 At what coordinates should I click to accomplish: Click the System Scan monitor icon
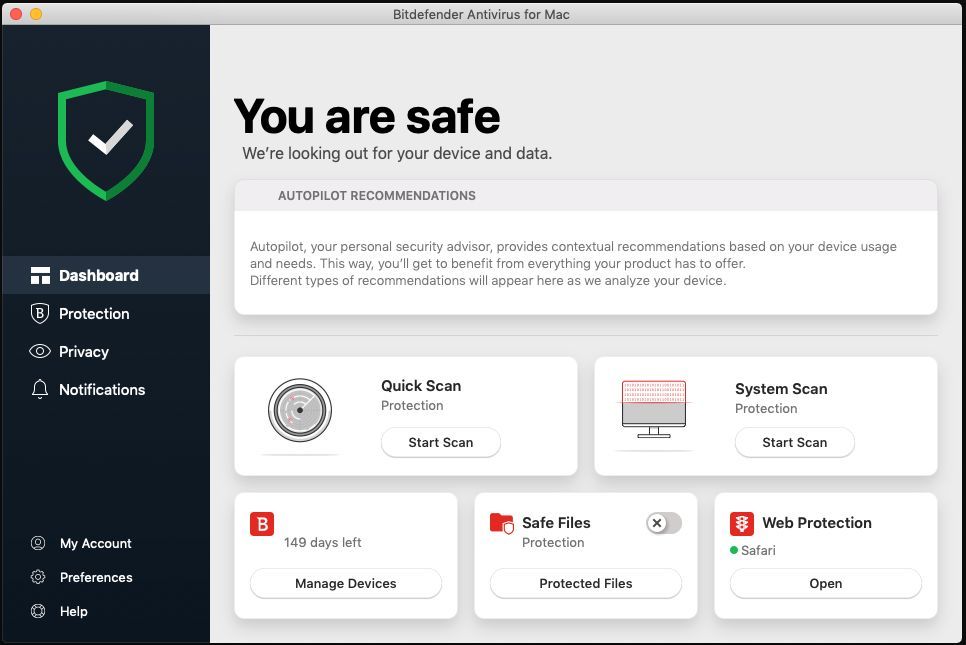click(x=653, y=408)
